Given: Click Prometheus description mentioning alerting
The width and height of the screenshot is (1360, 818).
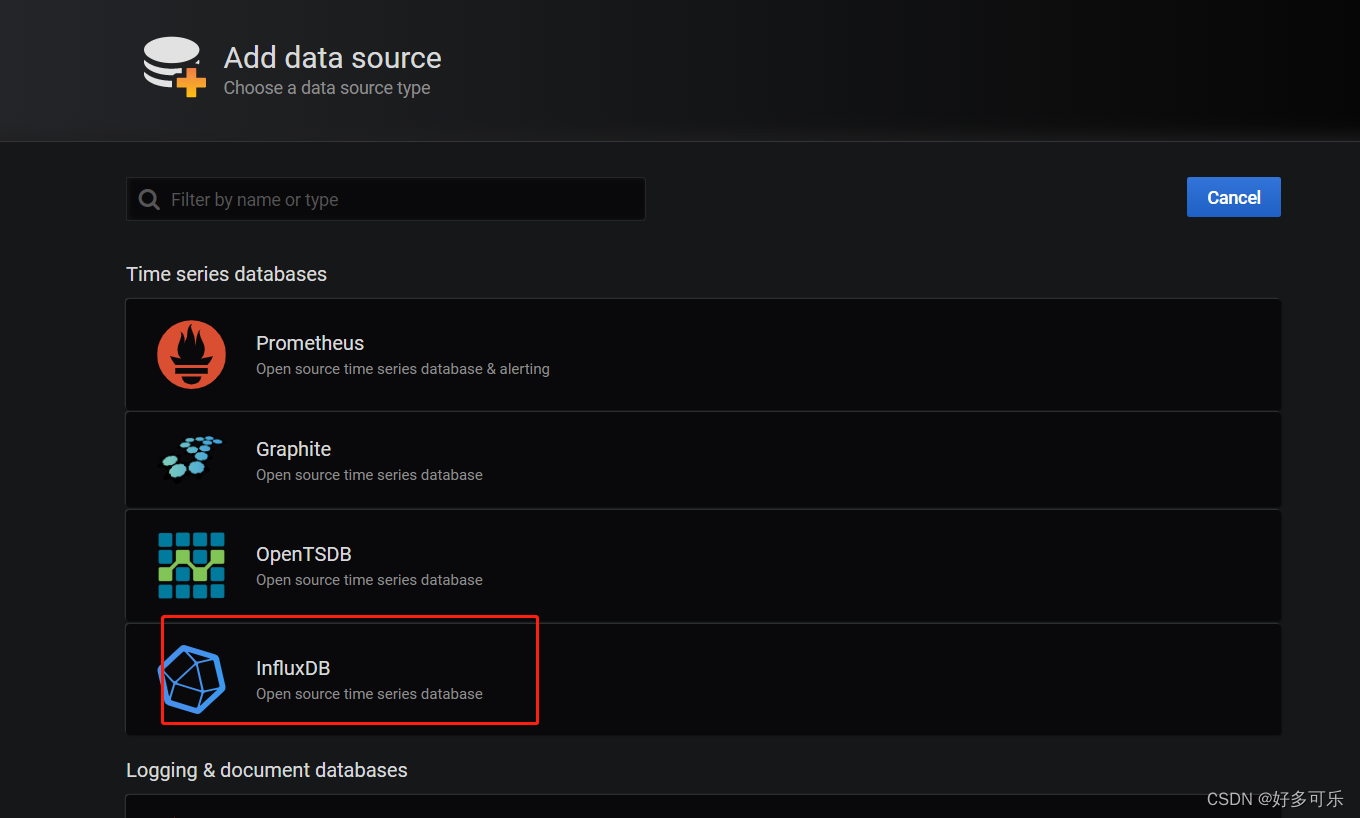Looking at the screenshot, I should 403,369.
